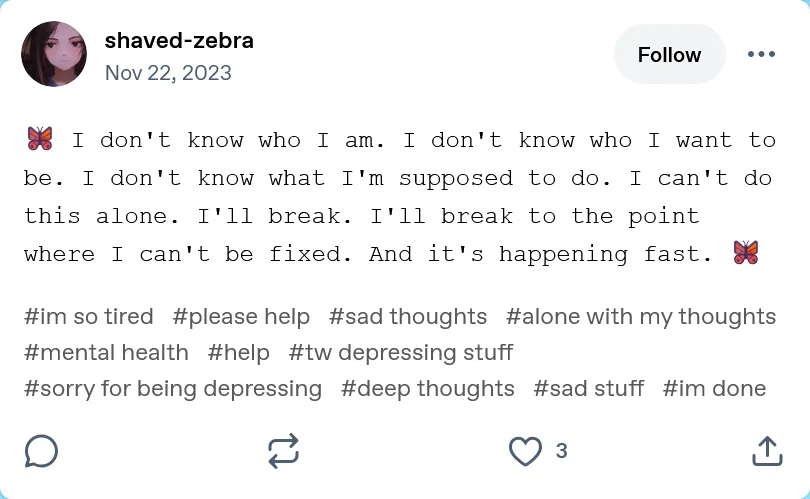
Task: Click the #help hashtag
Action: pos(239,352)
